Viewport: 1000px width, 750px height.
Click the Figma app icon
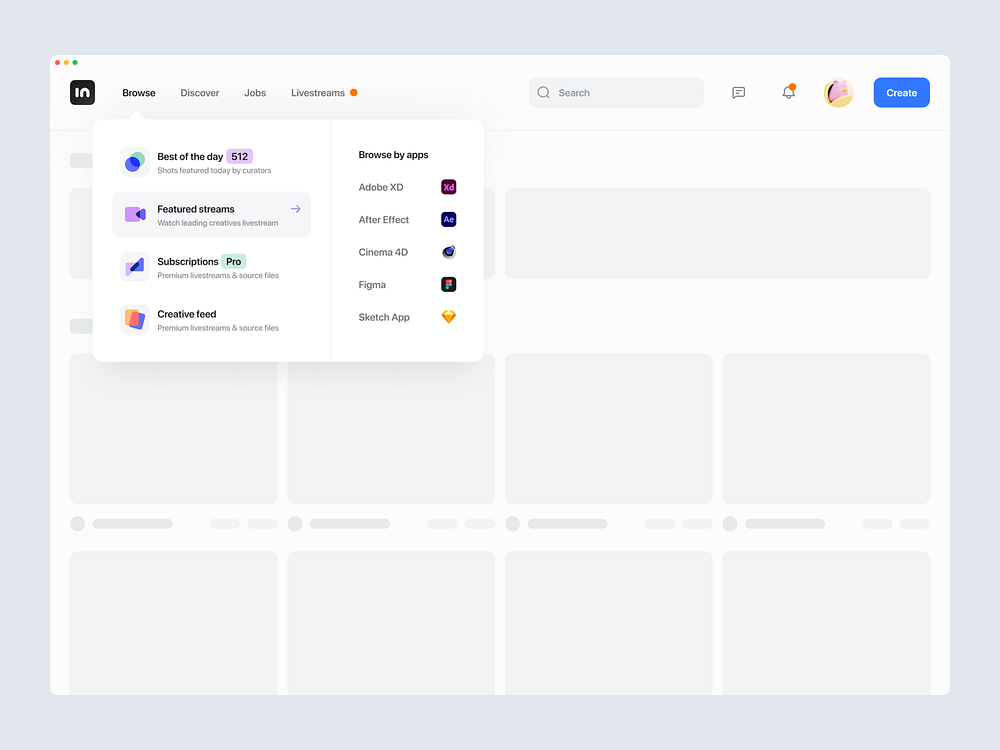448,284
